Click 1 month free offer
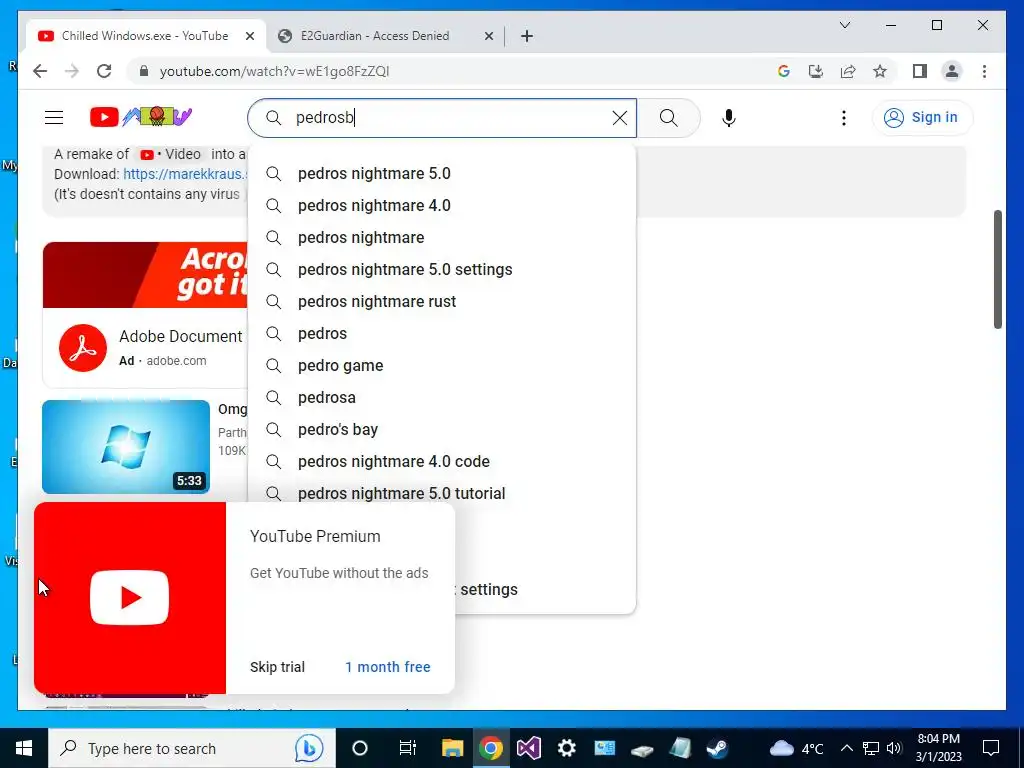The height and width of the screenshot is (768, 1024). click(388, 667)
